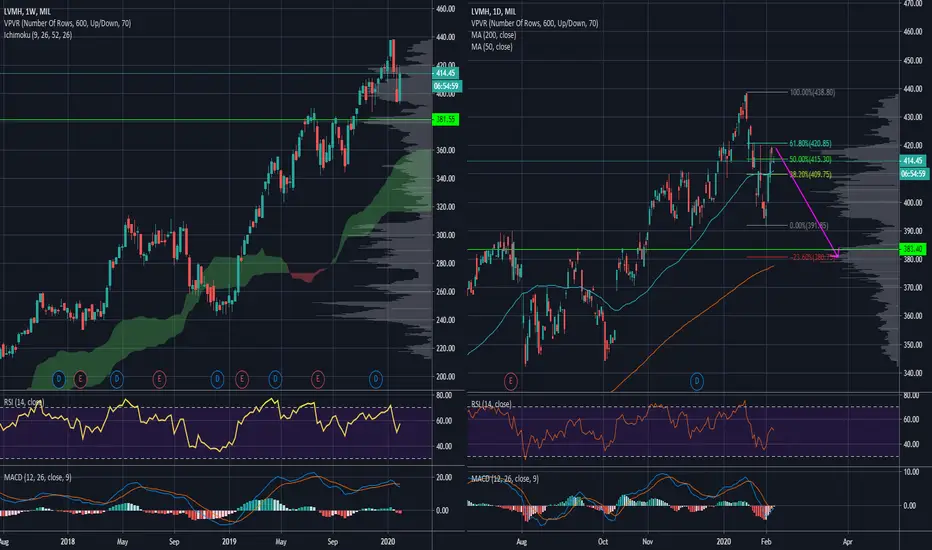Click 414.45 price label on weekly chart
The image size is (932, 550).
pyautogui.click(x=446, y=73)
